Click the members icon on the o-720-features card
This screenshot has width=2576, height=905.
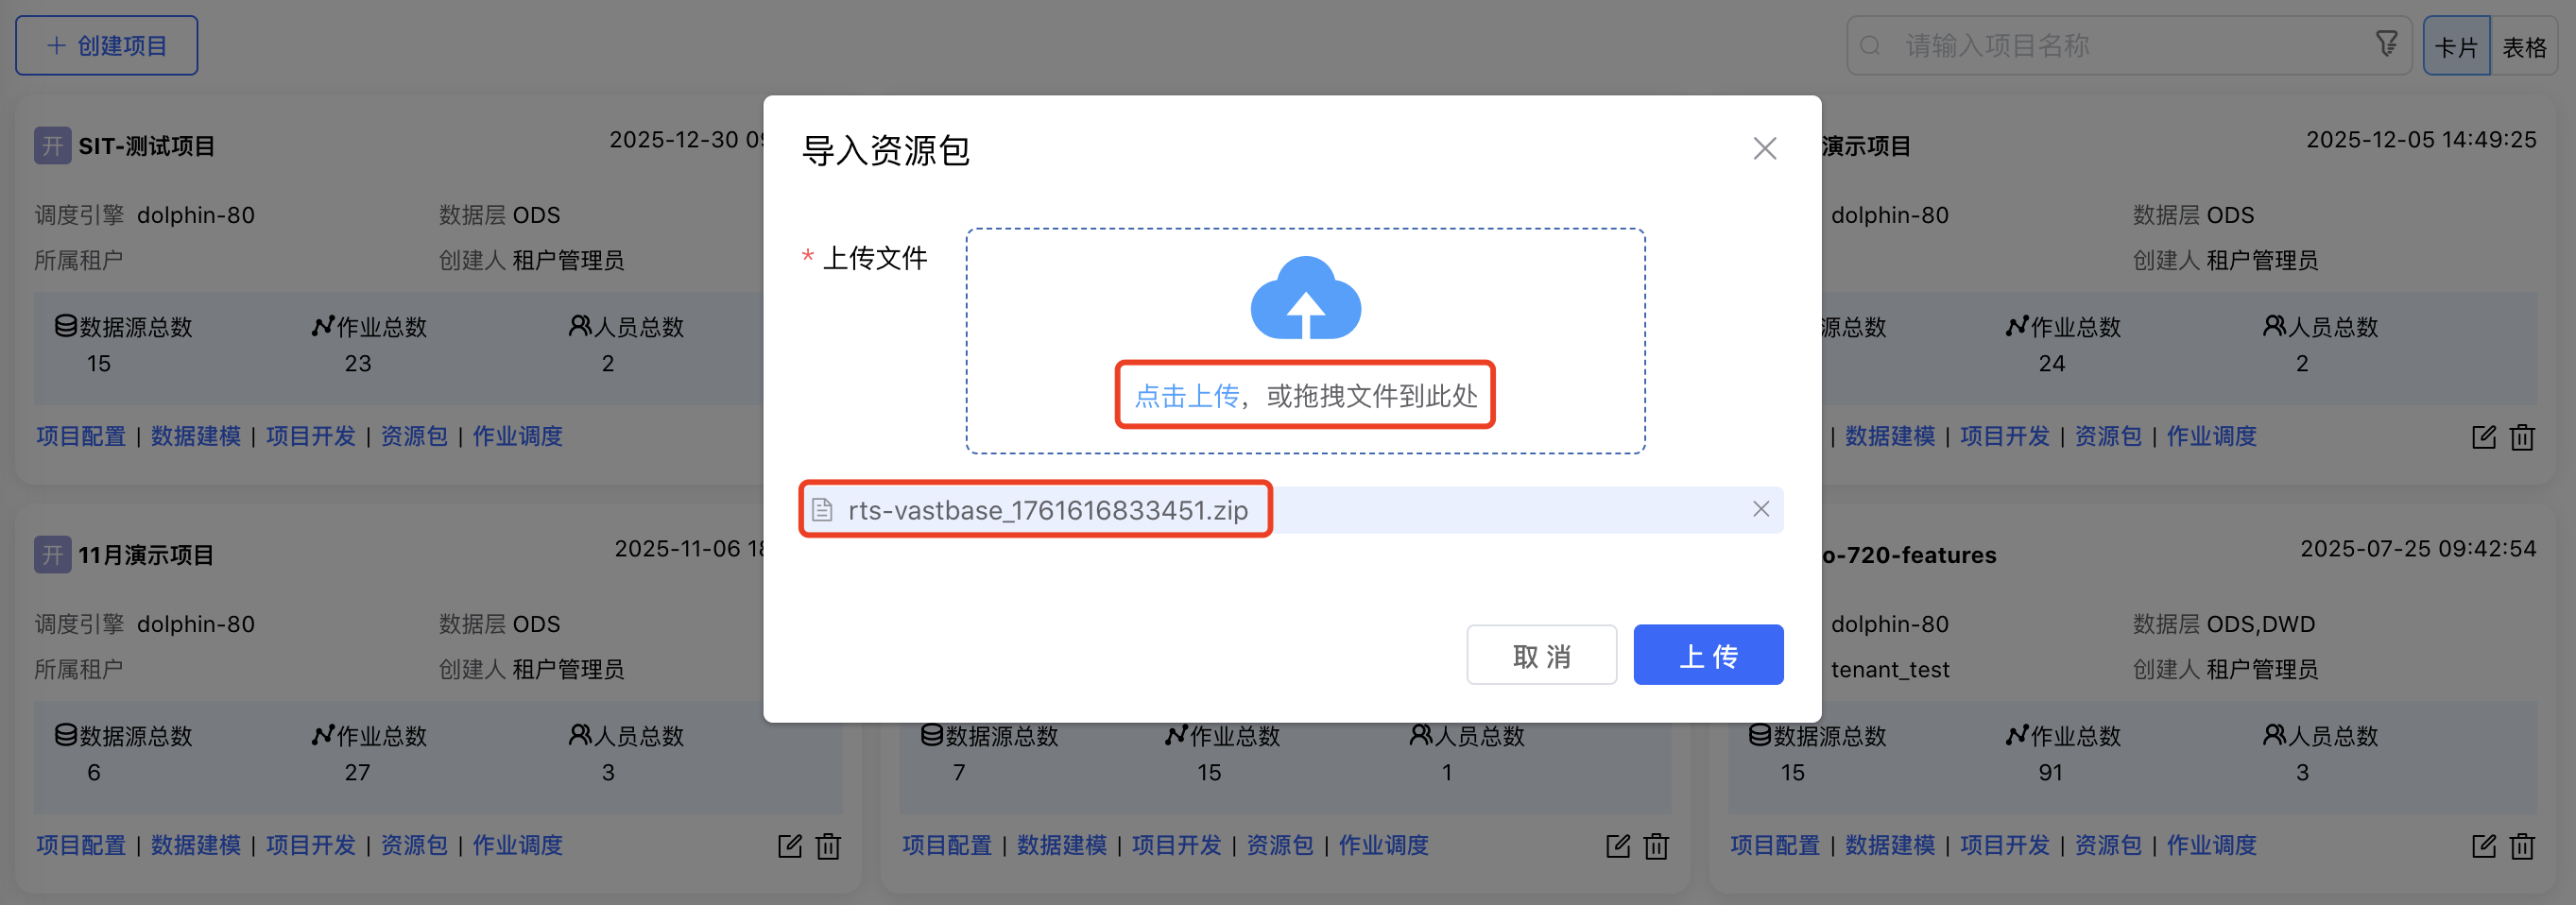[2274, 735]
